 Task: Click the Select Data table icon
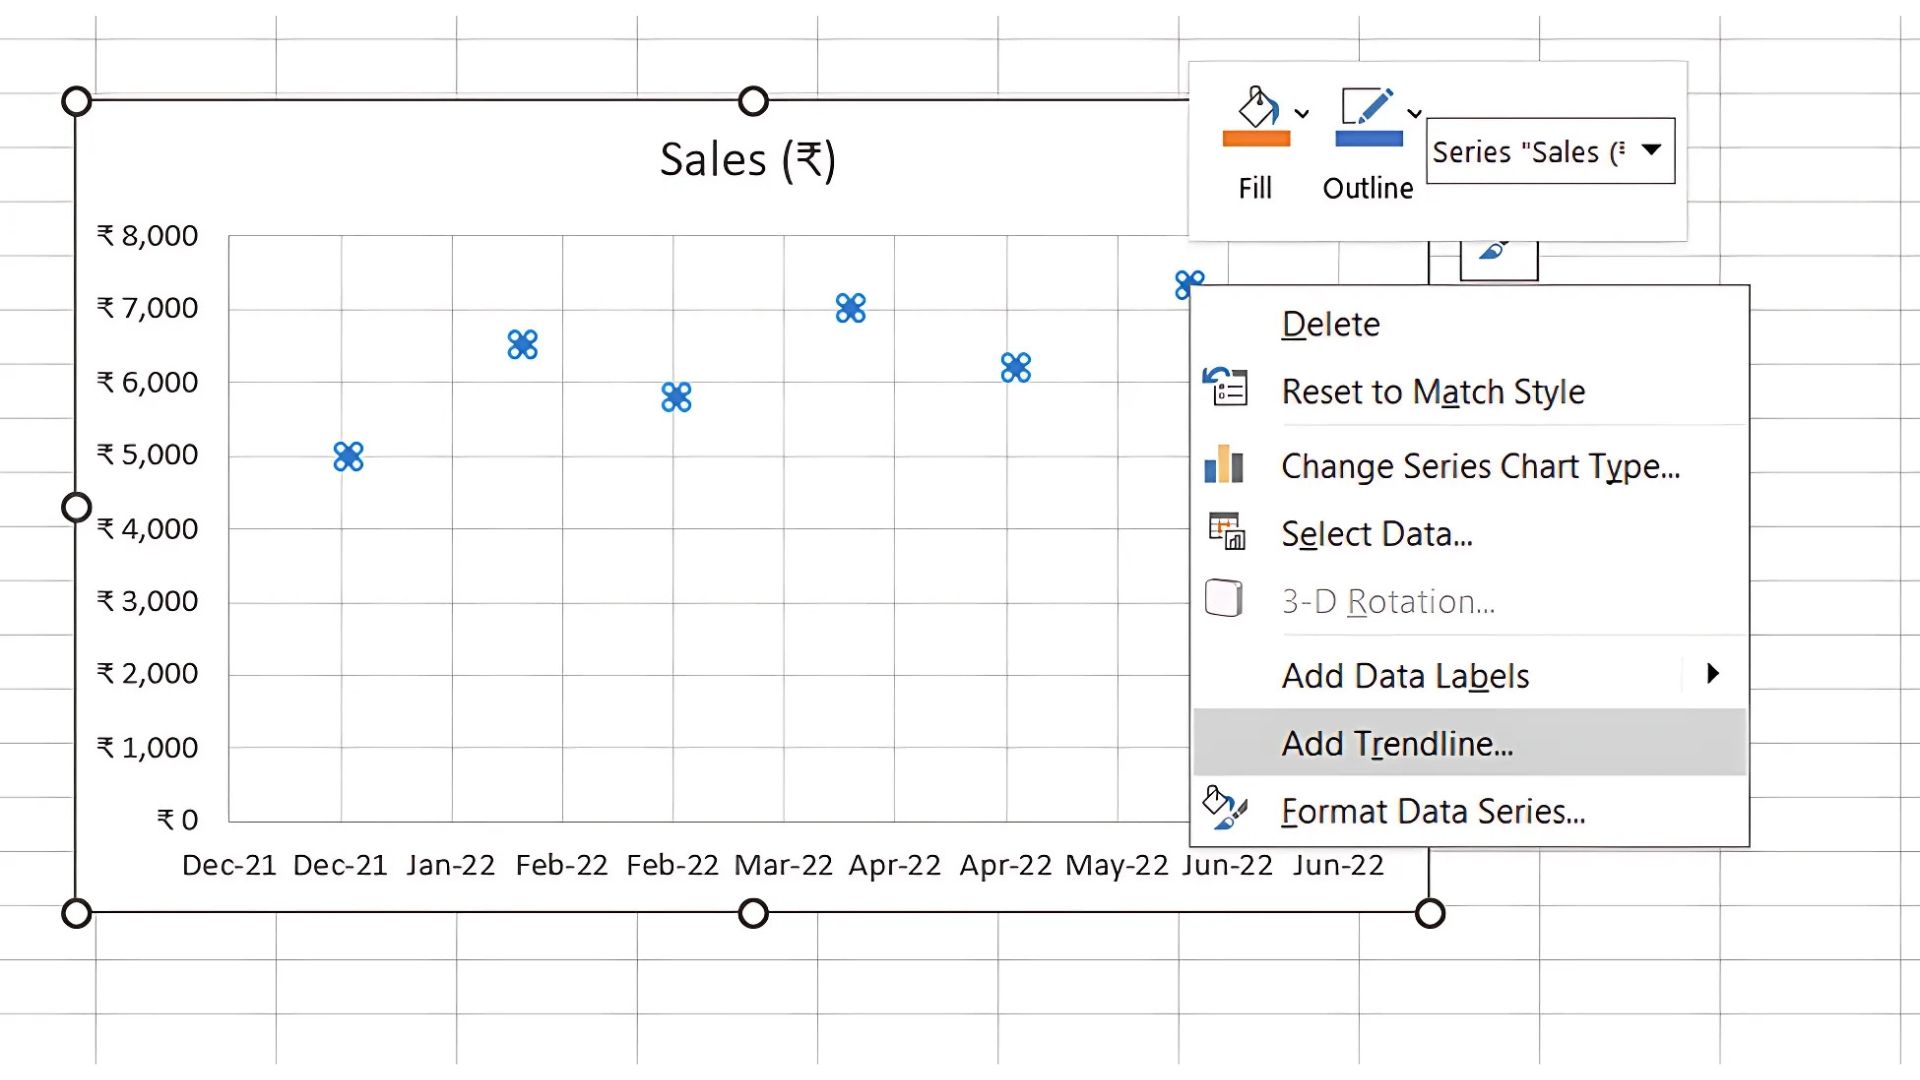click(x=1226, y=531)
